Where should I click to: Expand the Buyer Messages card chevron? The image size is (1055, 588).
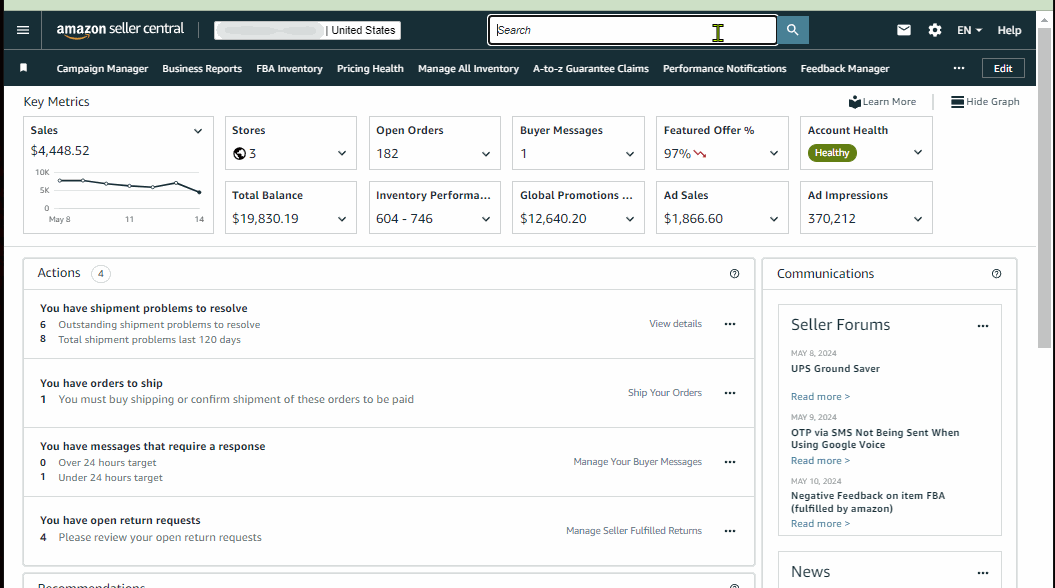(x=630, y=154)
